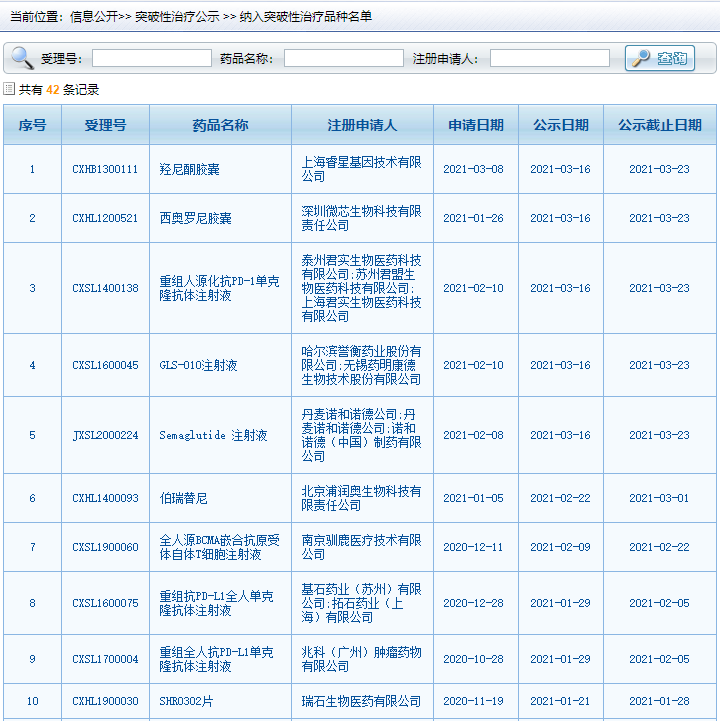This screenshot has width=720, height=721.
Task: Click drug name 重组抗PD-L1全人单克隆抗体注射液
Action: click(216, 603)
